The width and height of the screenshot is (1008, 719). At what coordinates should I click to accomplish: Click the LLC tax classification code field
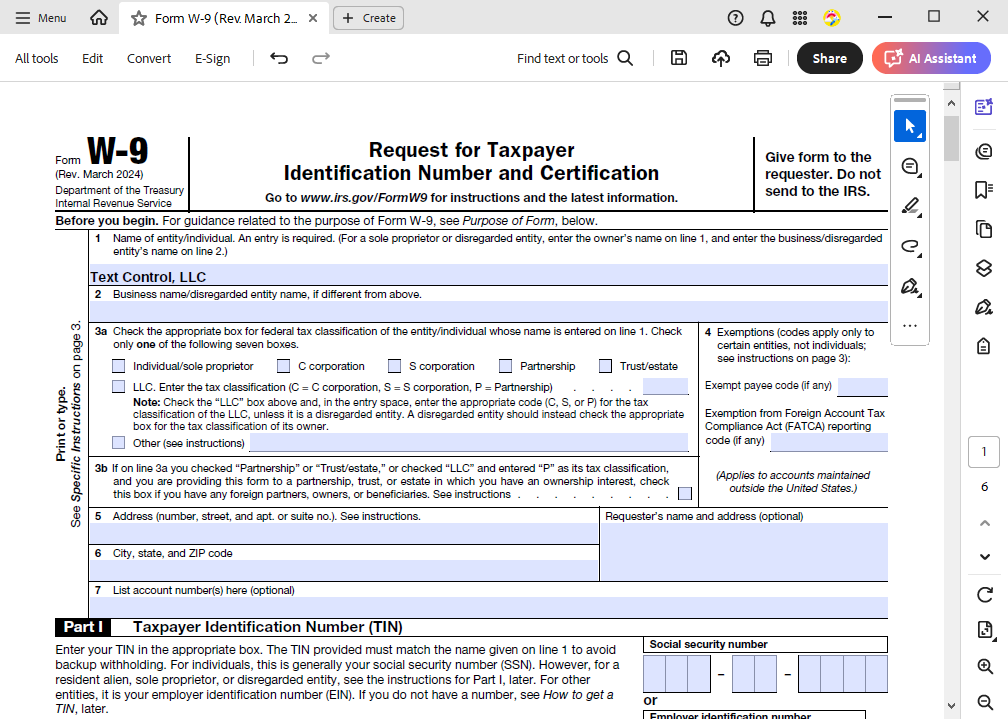tap(665, 386)
